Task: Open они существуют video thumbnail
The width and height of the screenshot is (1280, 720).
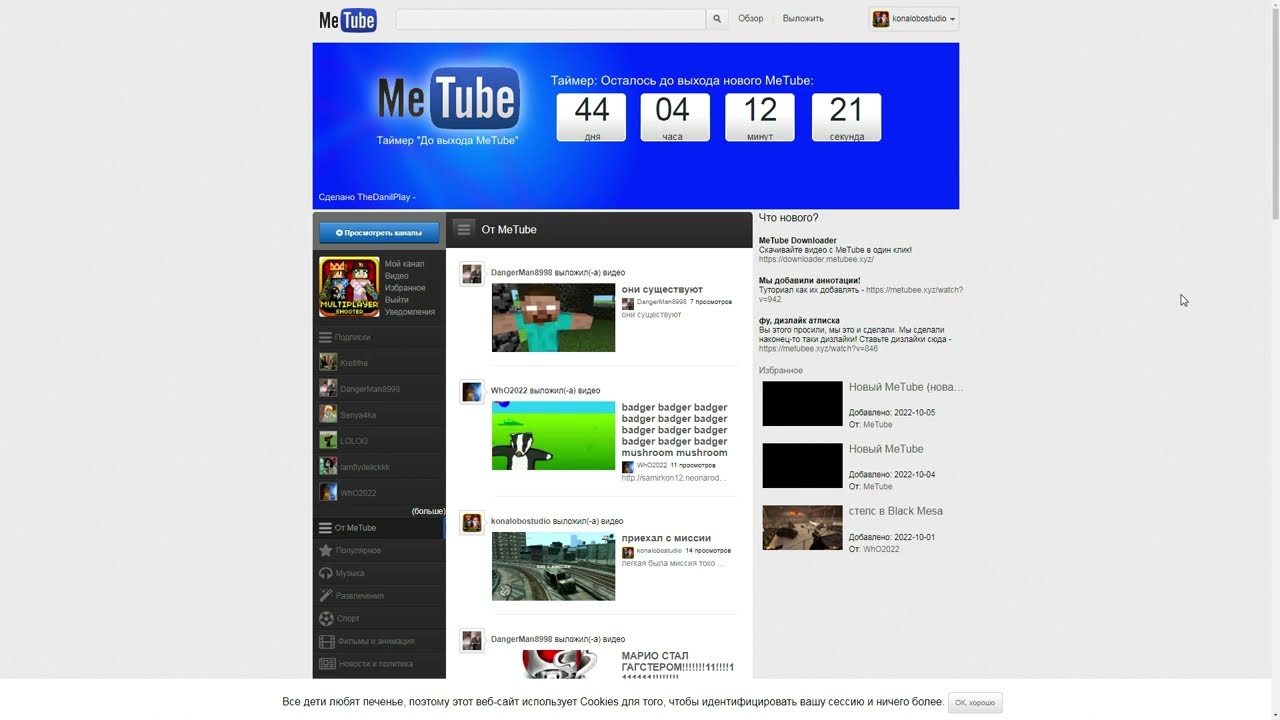Action: (553, 317)
